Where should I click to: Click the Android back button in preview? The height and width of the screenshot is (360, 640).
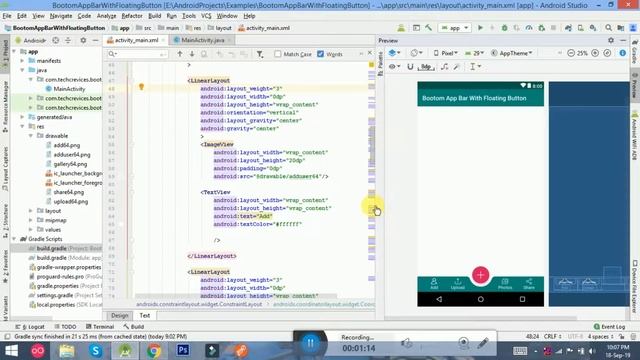coord(439,299)
